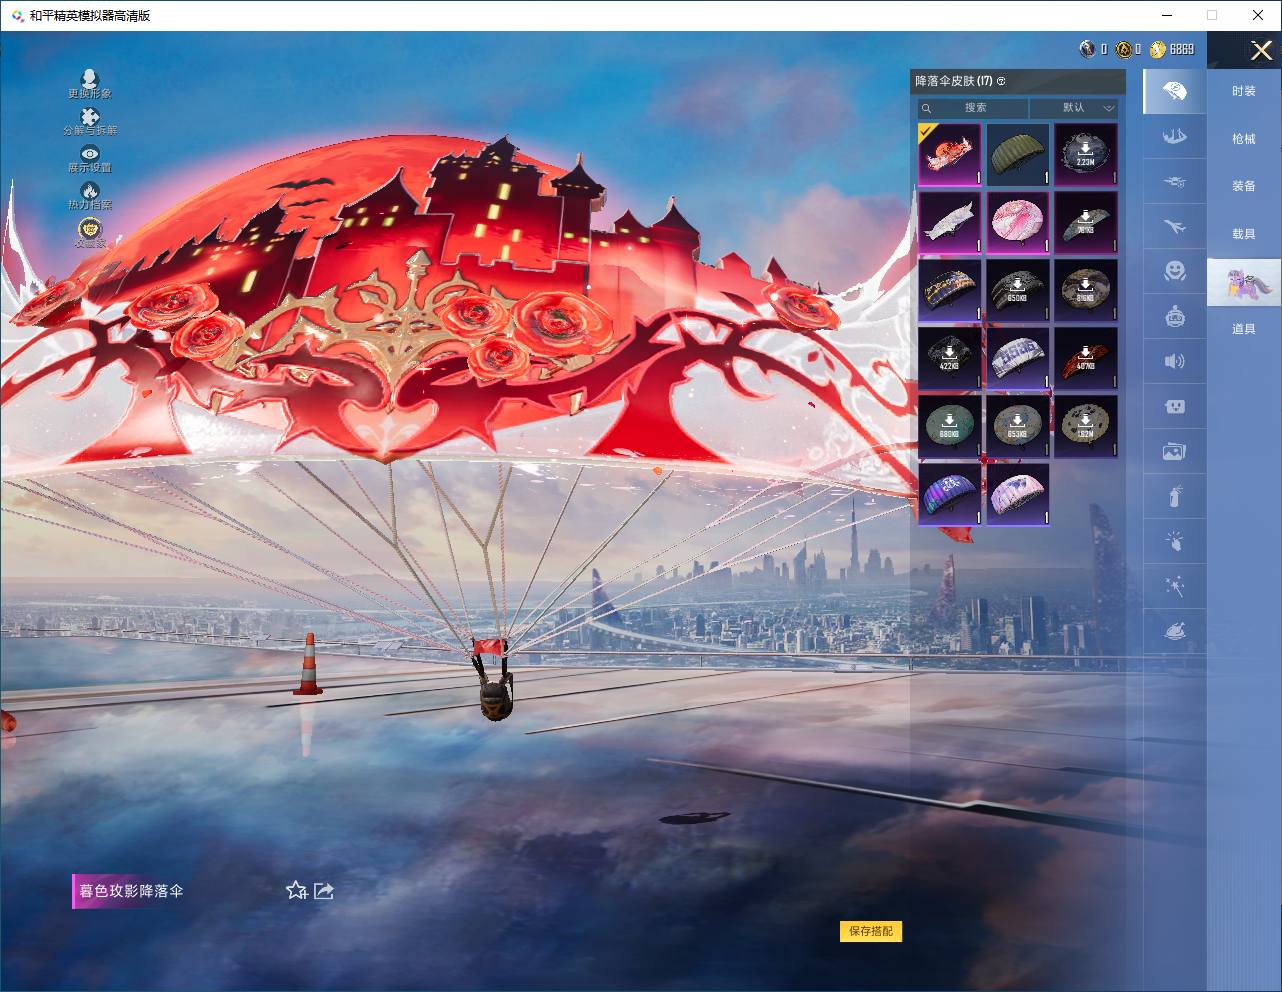
Task: Select the picture gallery category icon
Action: pos(1175,452)
